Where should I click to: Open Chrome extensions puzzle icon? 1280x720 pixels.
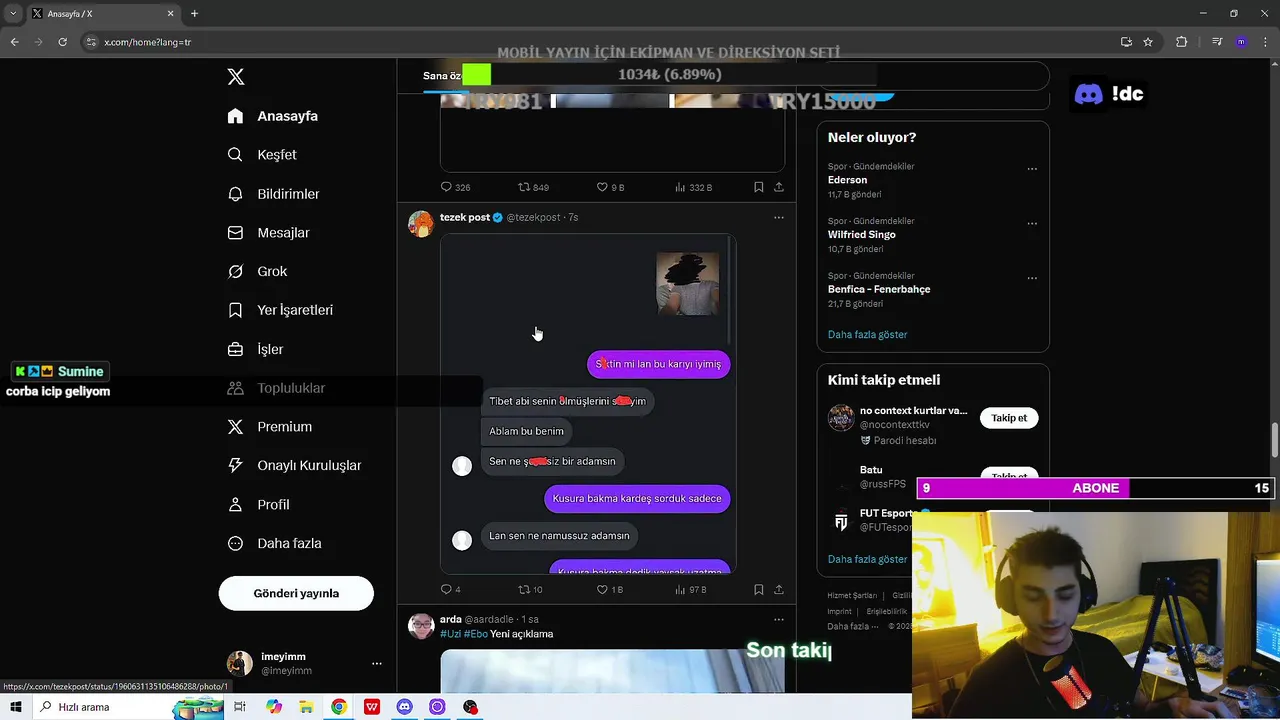(x=1182, y=42)
